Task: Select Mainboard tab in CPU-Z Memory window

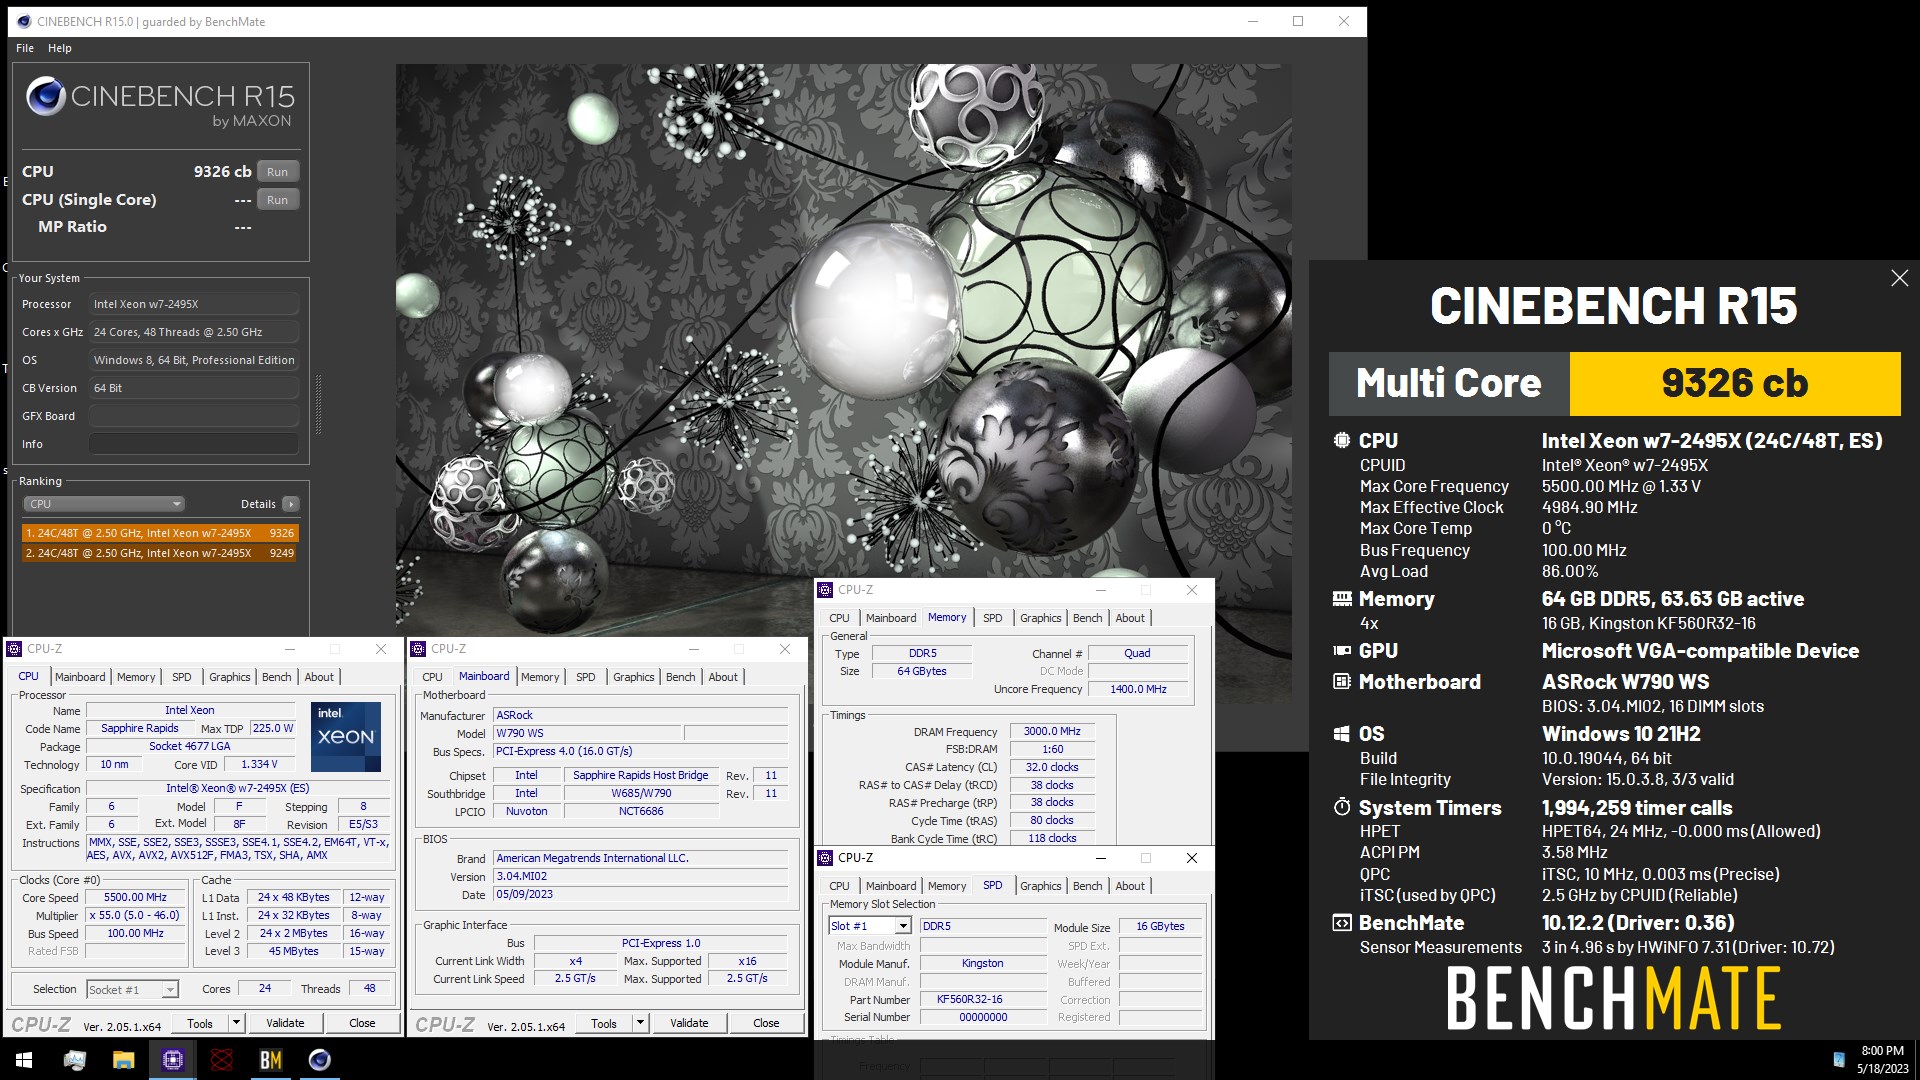Action: click(891, 618)
